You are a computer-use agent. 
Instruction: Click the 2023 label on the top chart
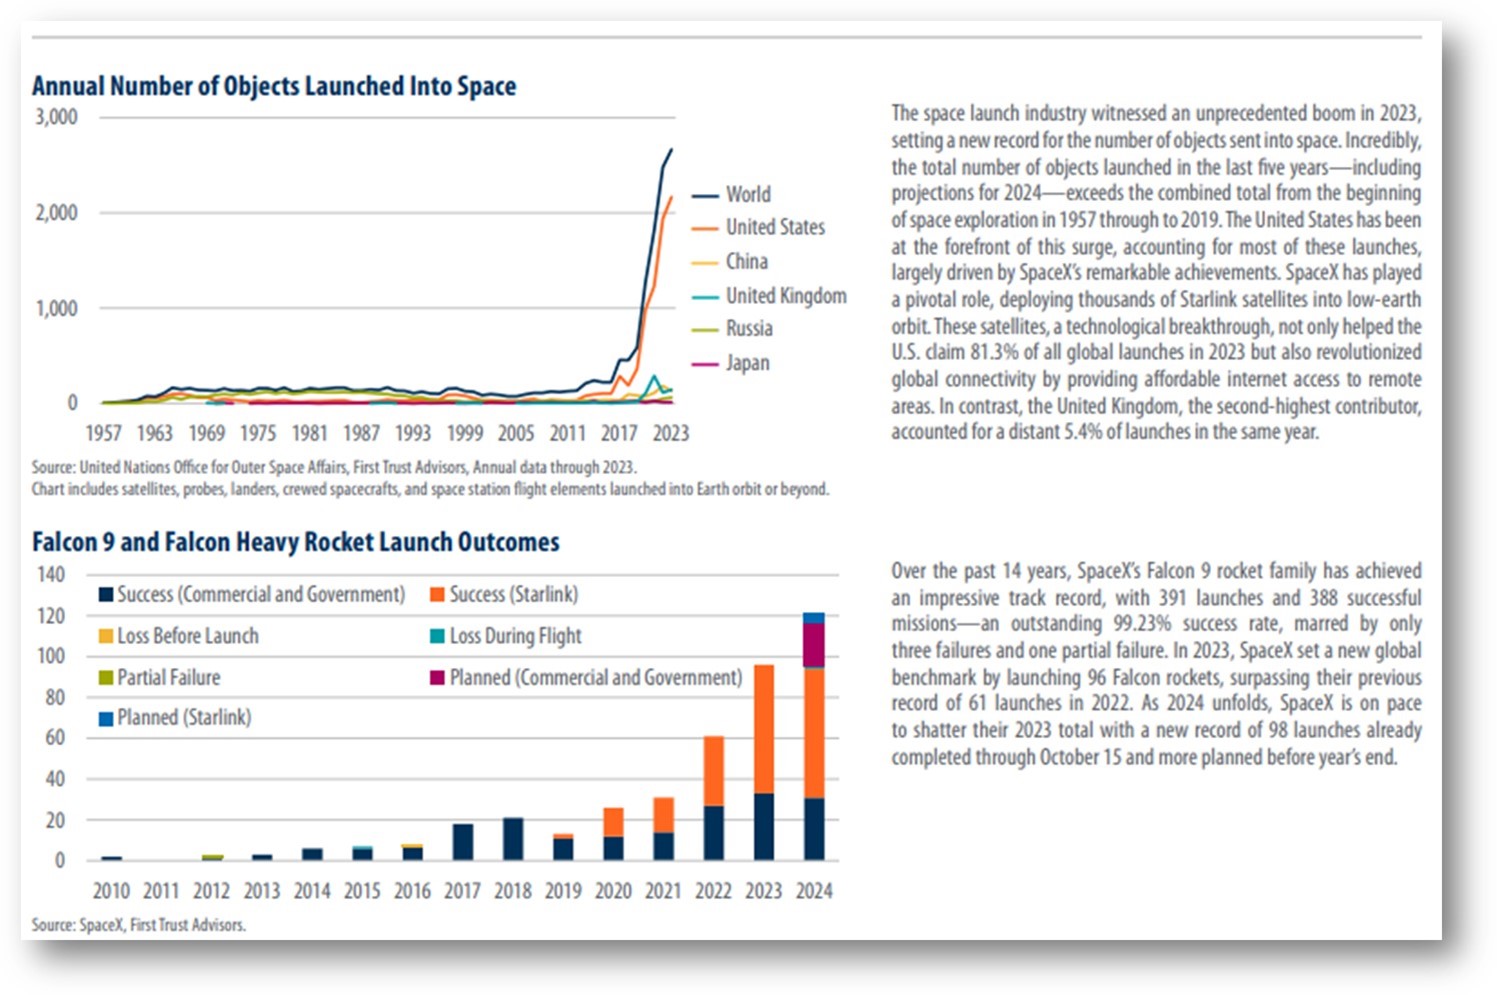coord(671,433)
